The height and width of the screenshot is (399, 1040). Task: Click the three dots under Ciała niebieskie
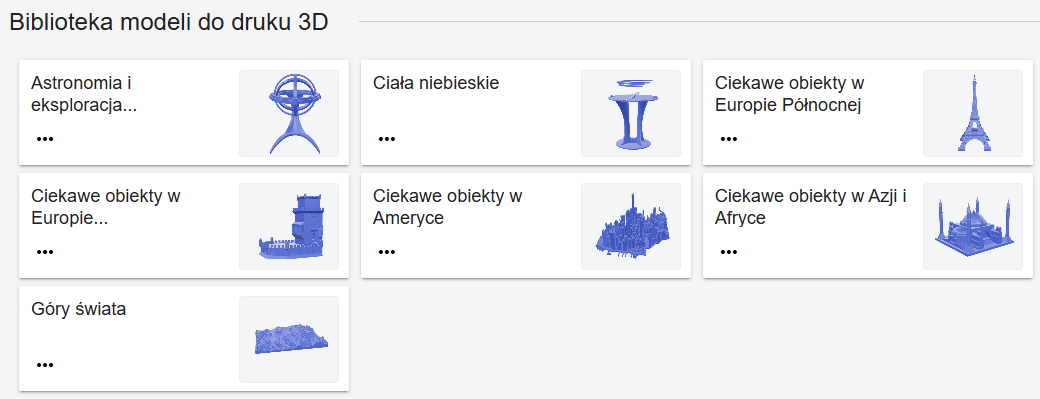tap(387, 139)
